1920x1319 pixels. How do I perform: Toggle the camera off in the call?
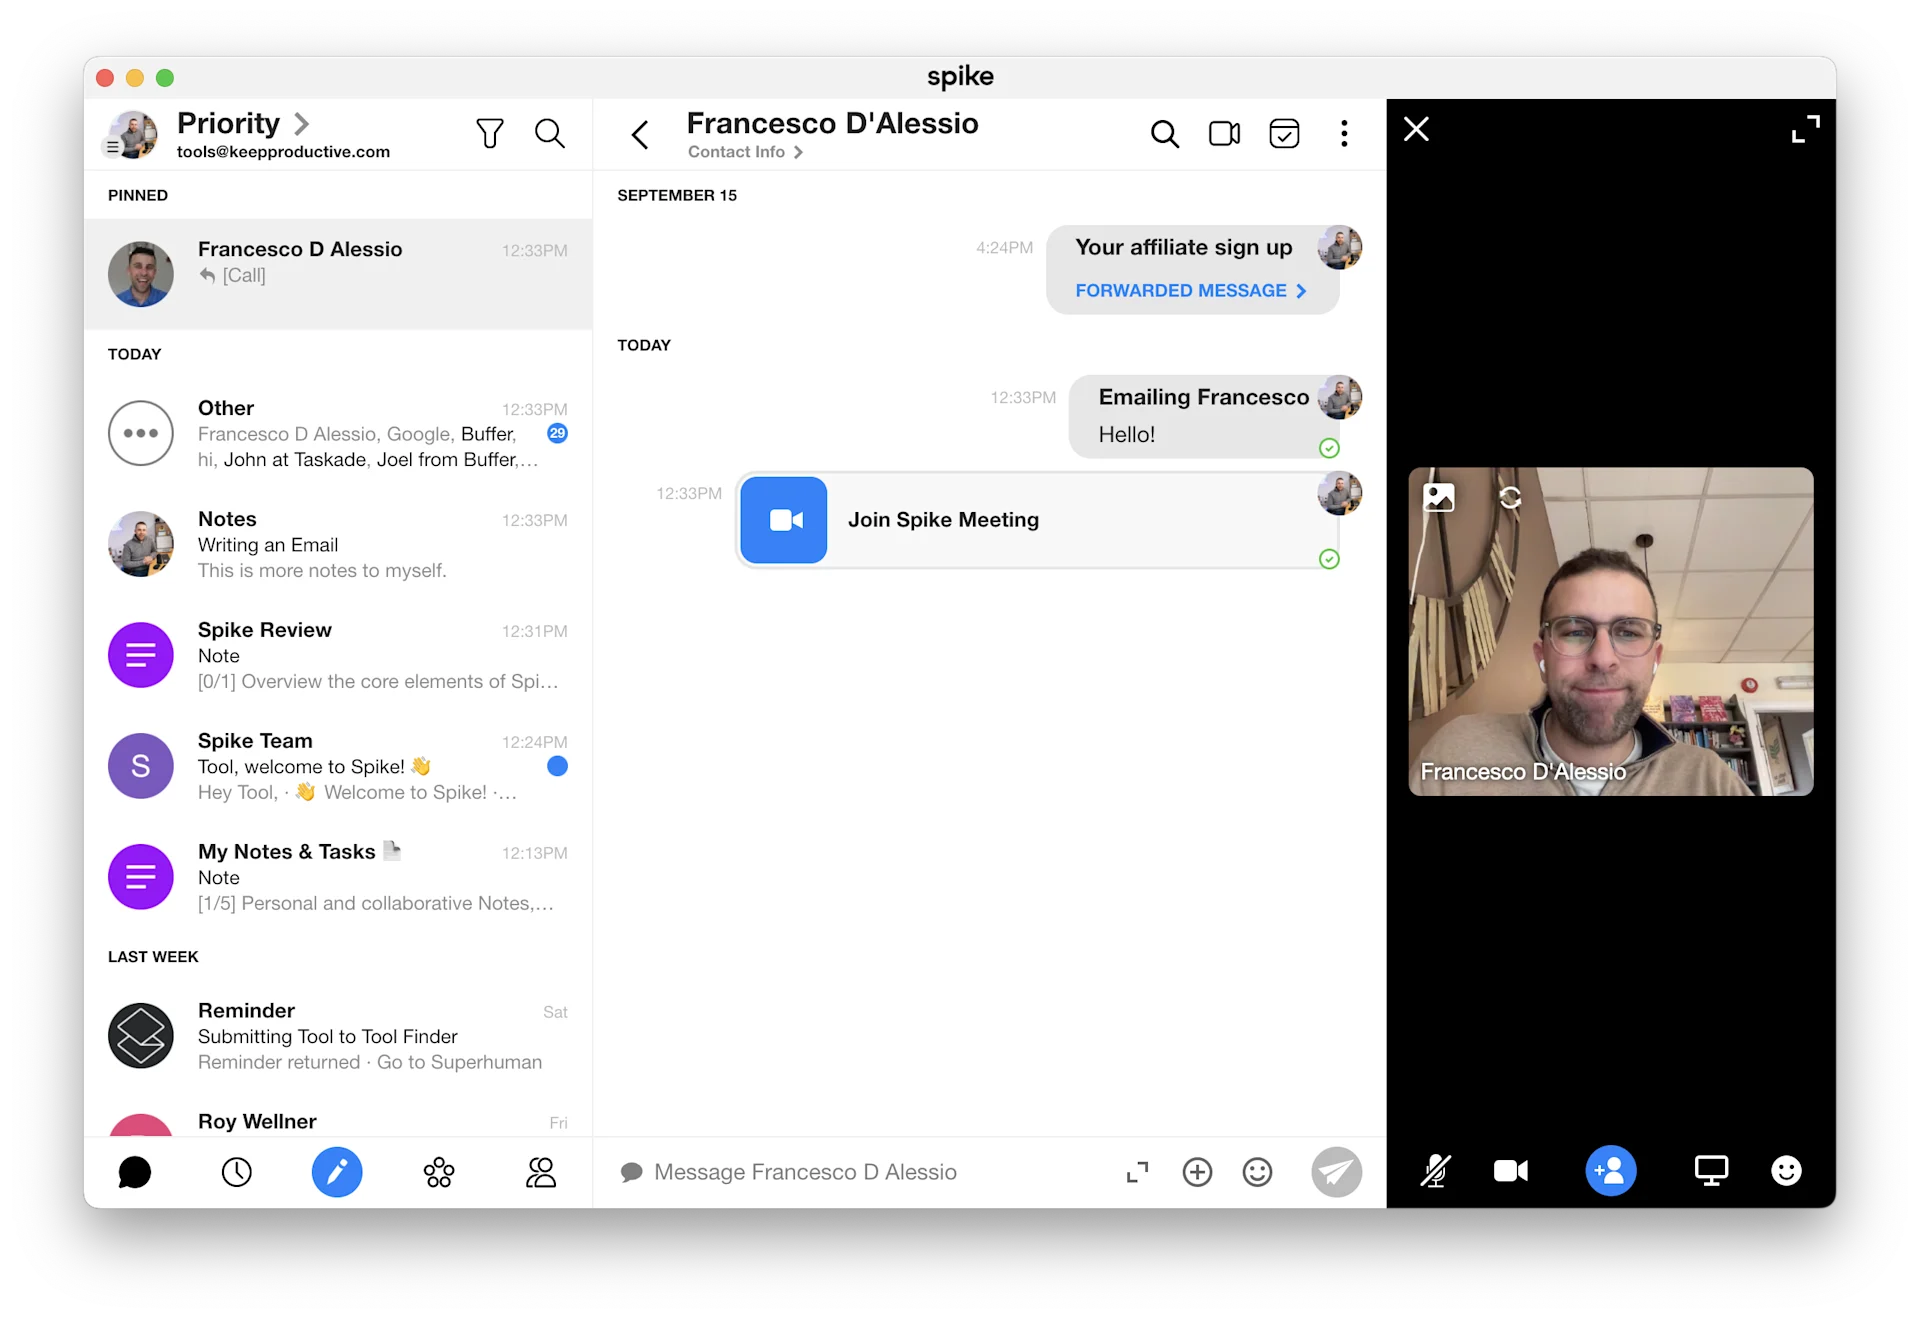point(1510,1171)
